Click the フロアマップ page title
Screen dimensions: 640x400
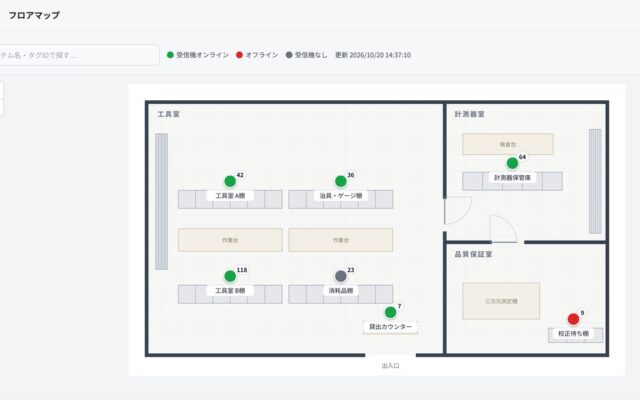(34, 16)
